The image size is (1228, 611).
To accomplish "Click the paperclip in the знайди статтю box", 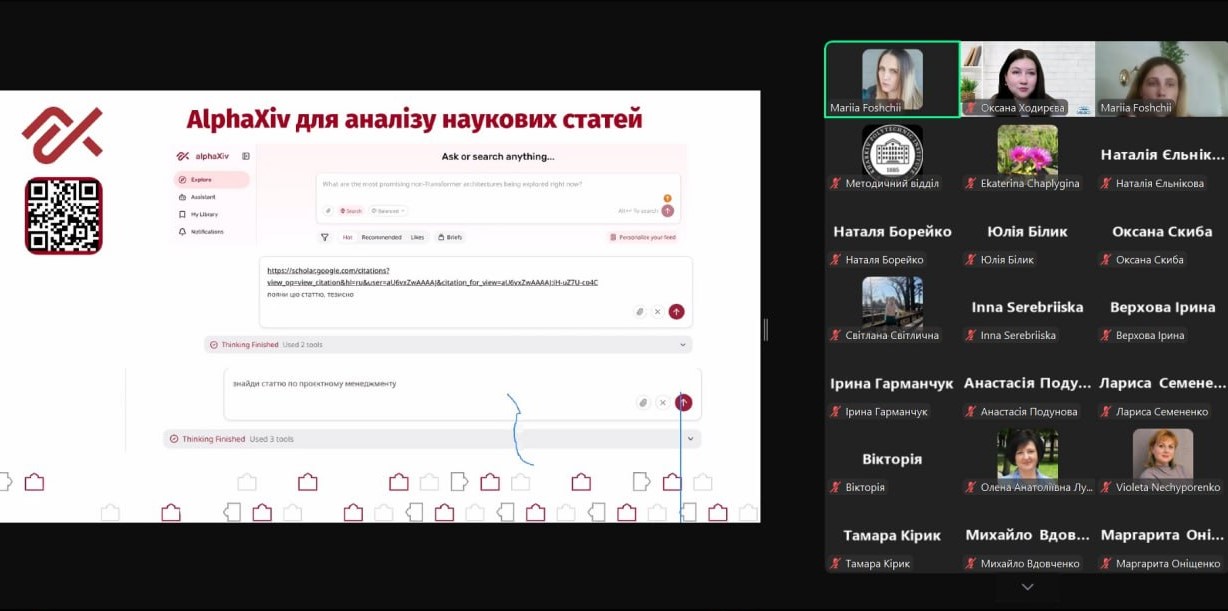I will (x=643, y=402).
